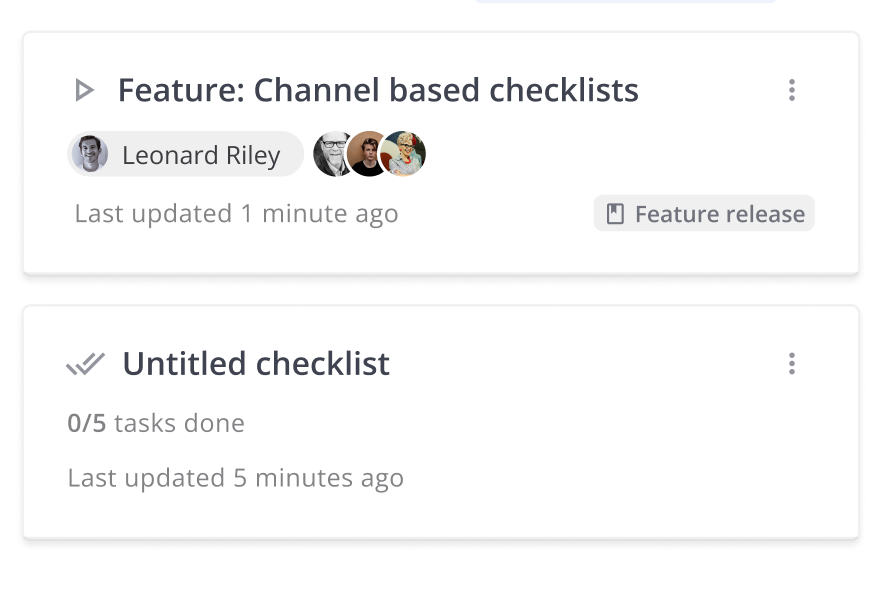The image size is (894, 590).
Task: Open the Untitled checklist title
Action: click(x=256, y=363)
